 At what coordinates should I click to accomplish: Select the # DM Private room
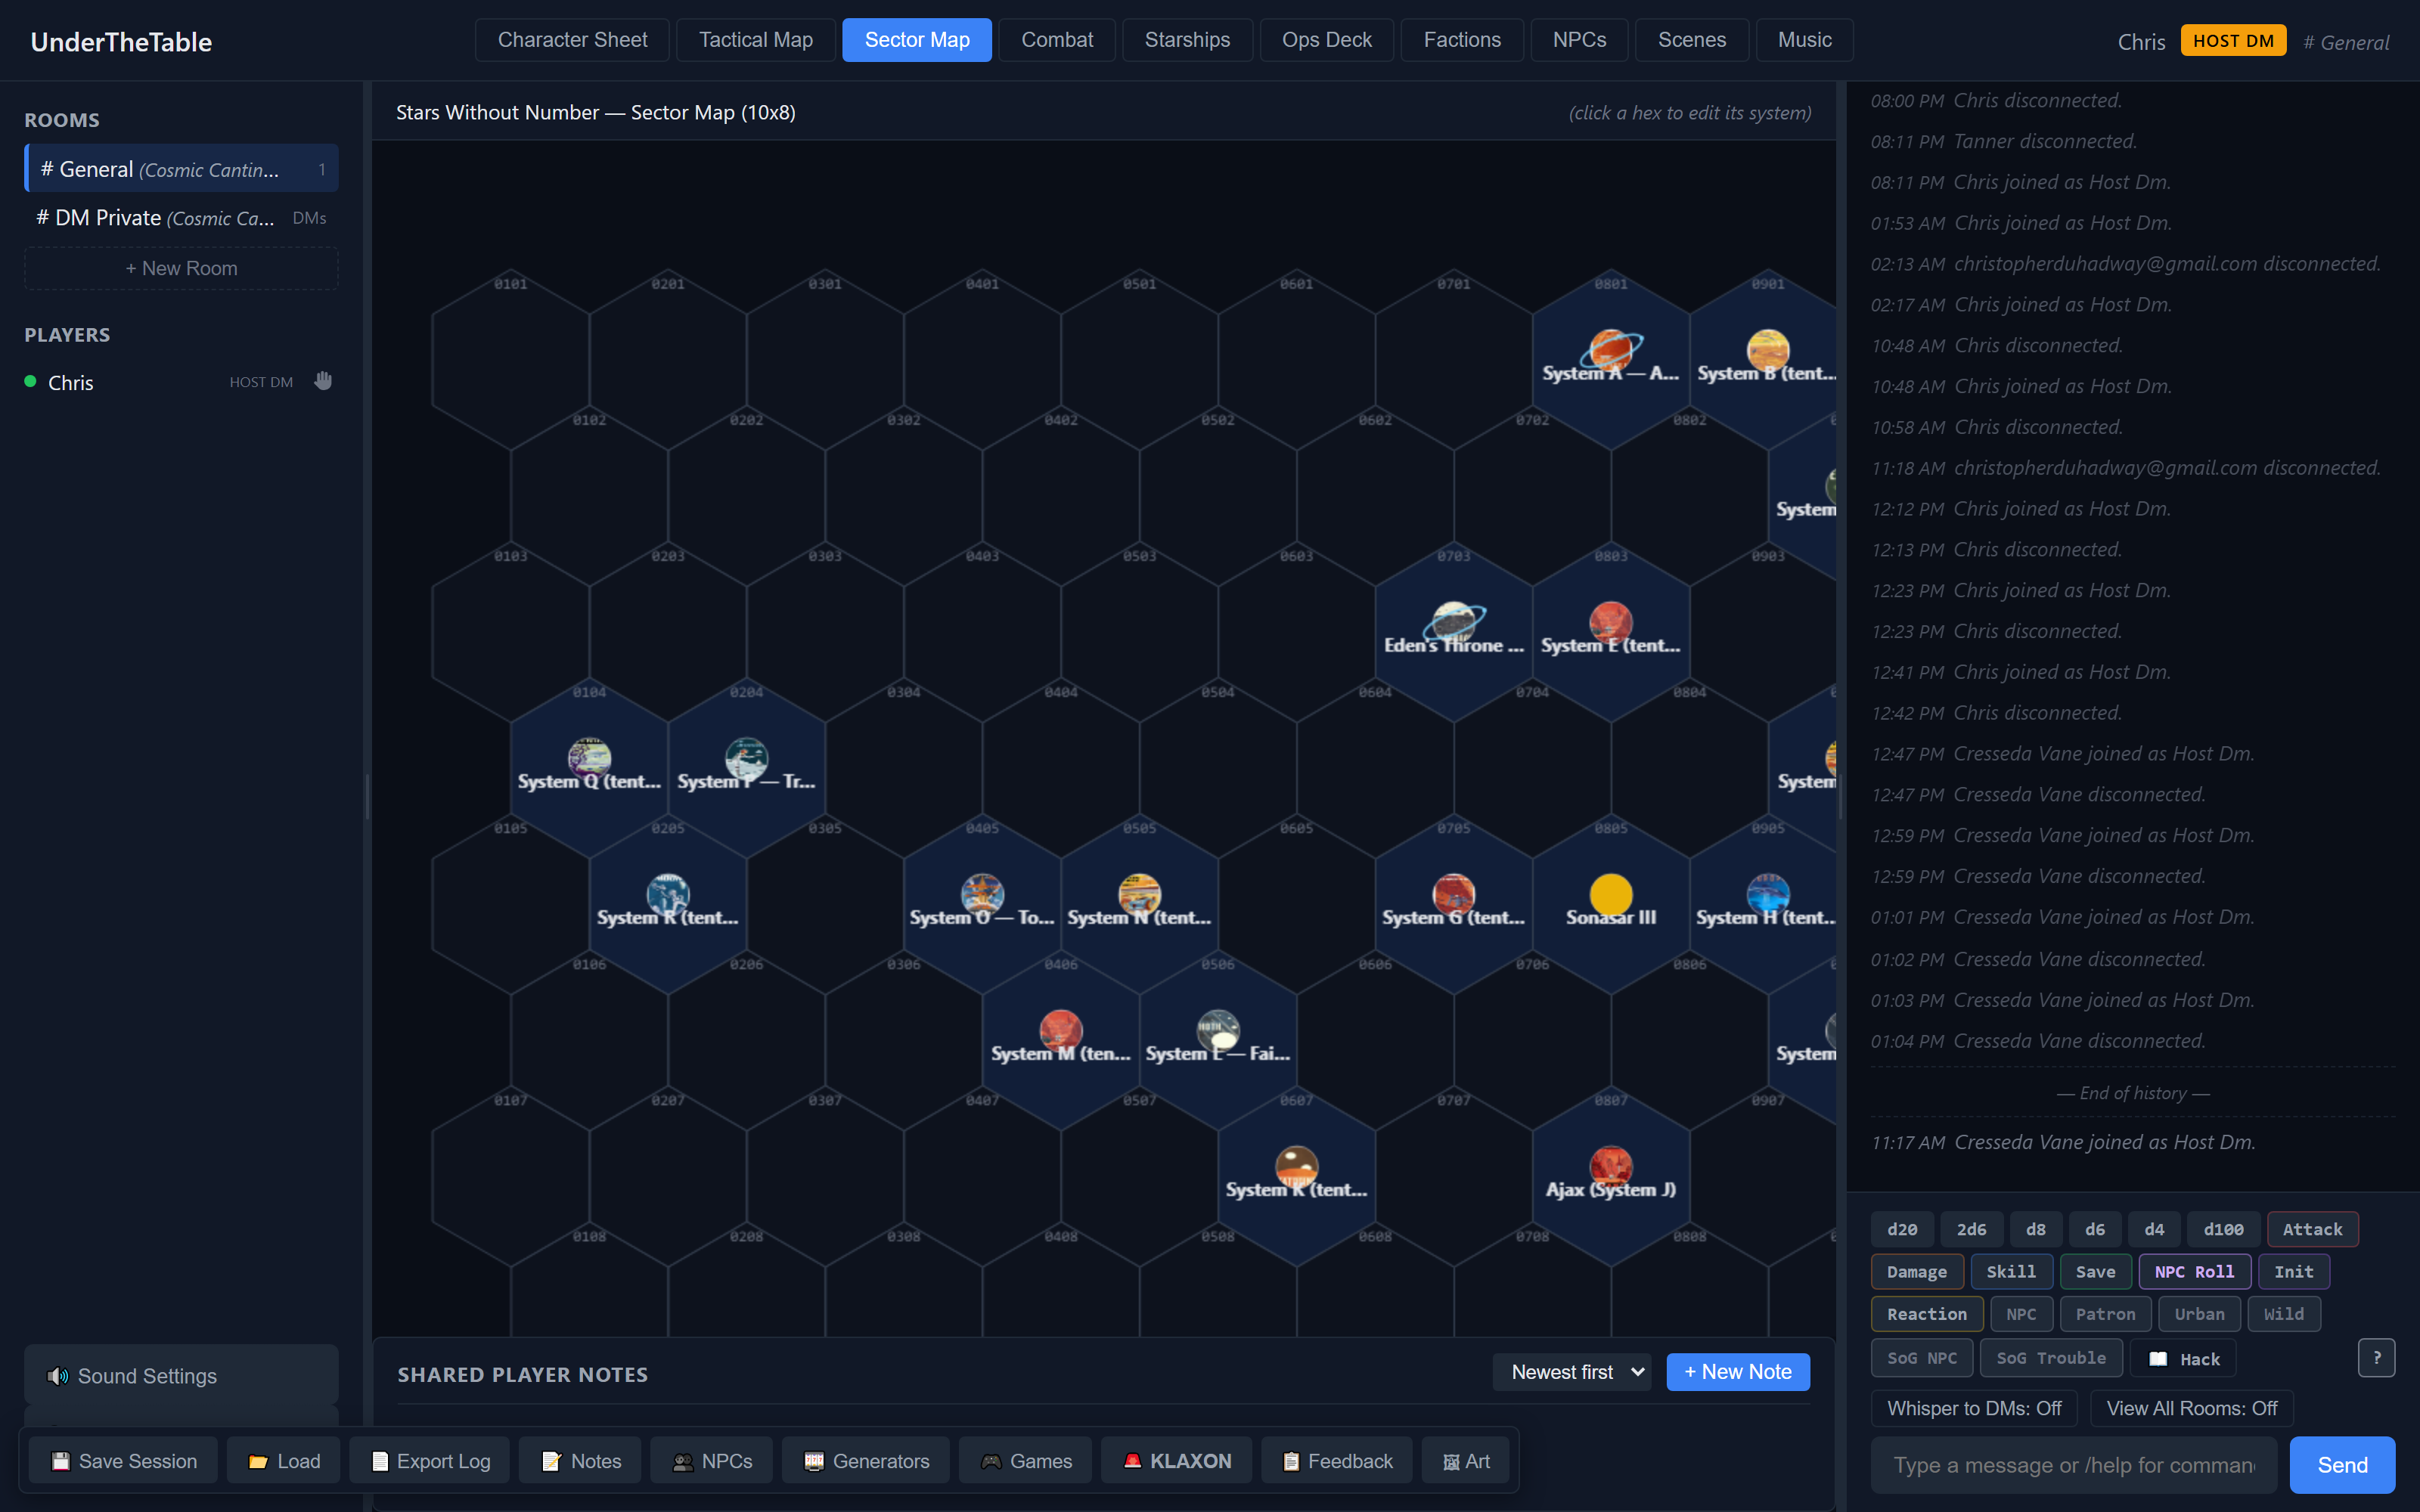(181, 218)
